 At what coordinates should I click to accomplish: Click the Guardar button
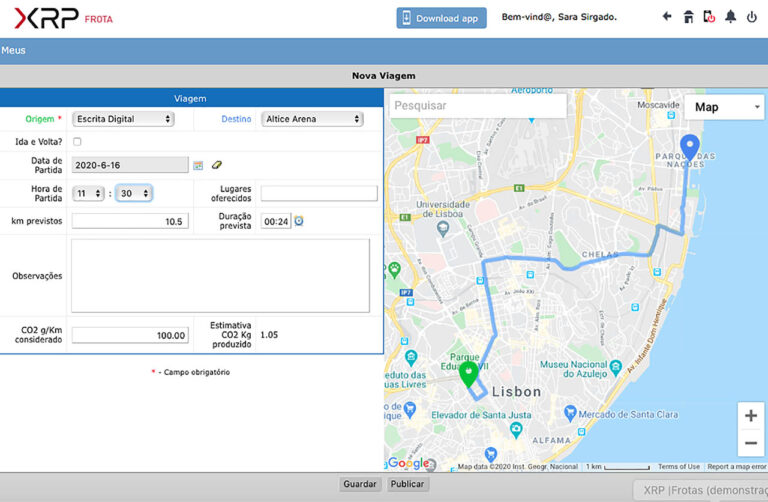click(360, 484)
